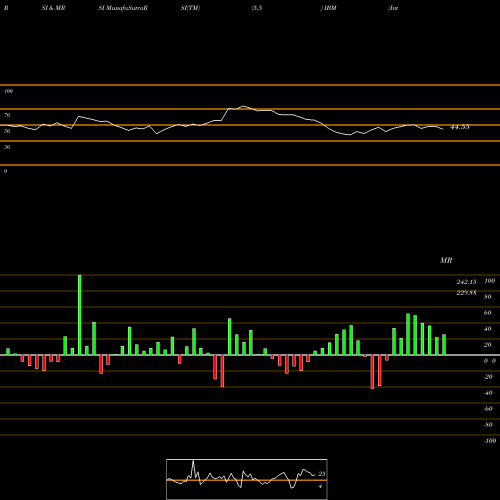Click the -20 label on MR scale

(488, 377)
